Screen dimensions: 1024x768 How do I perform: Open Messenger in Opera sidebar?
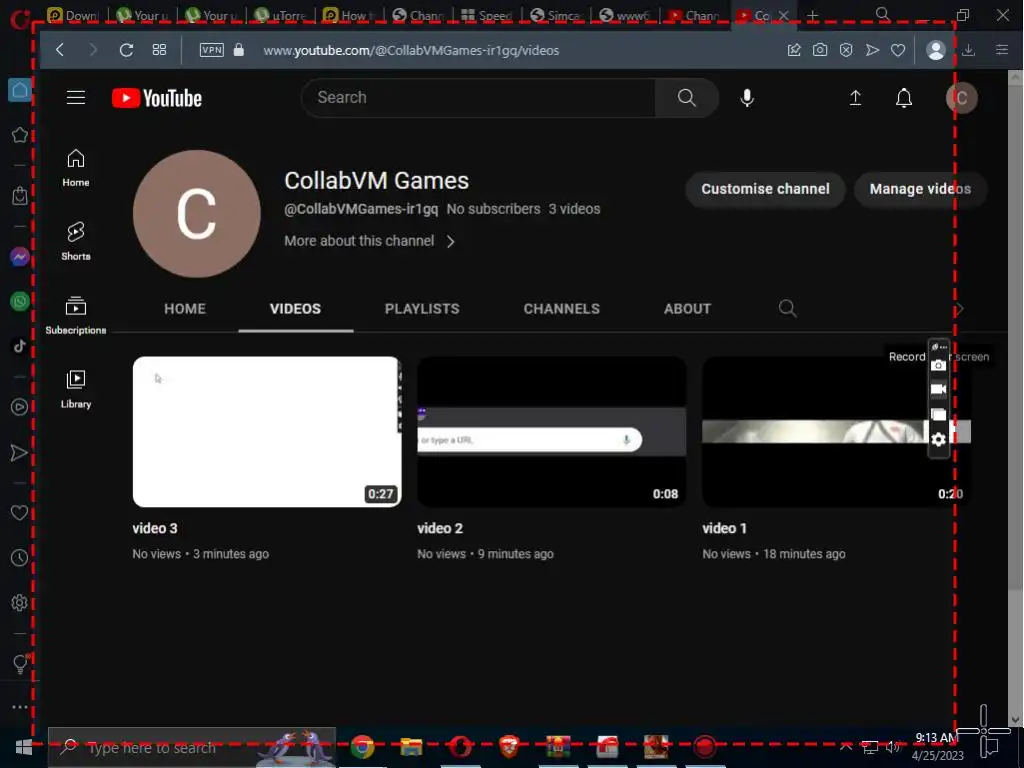point(20,257)
